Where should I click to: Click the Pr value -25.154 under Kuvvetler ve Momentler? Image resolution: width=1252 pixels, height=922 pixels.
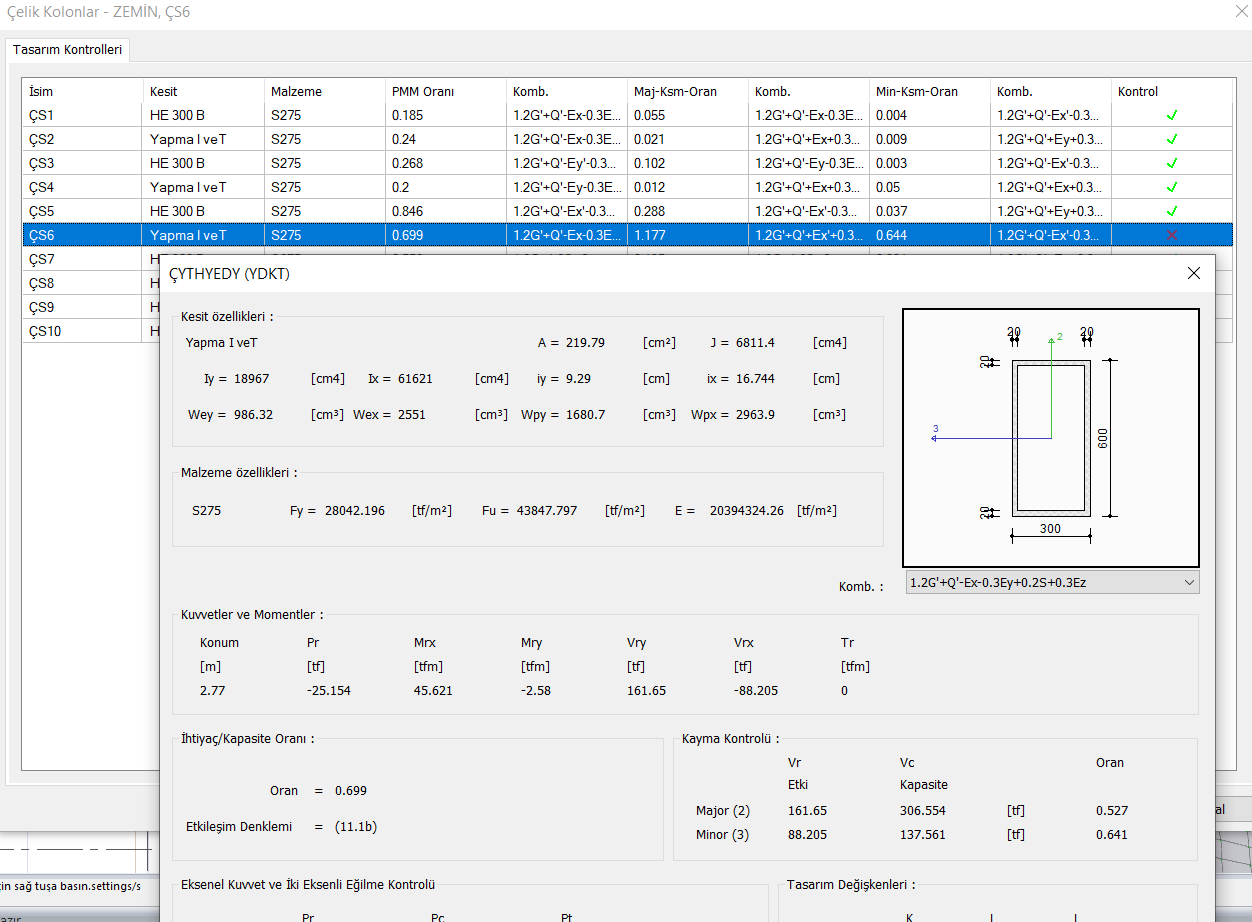(329, 691)
